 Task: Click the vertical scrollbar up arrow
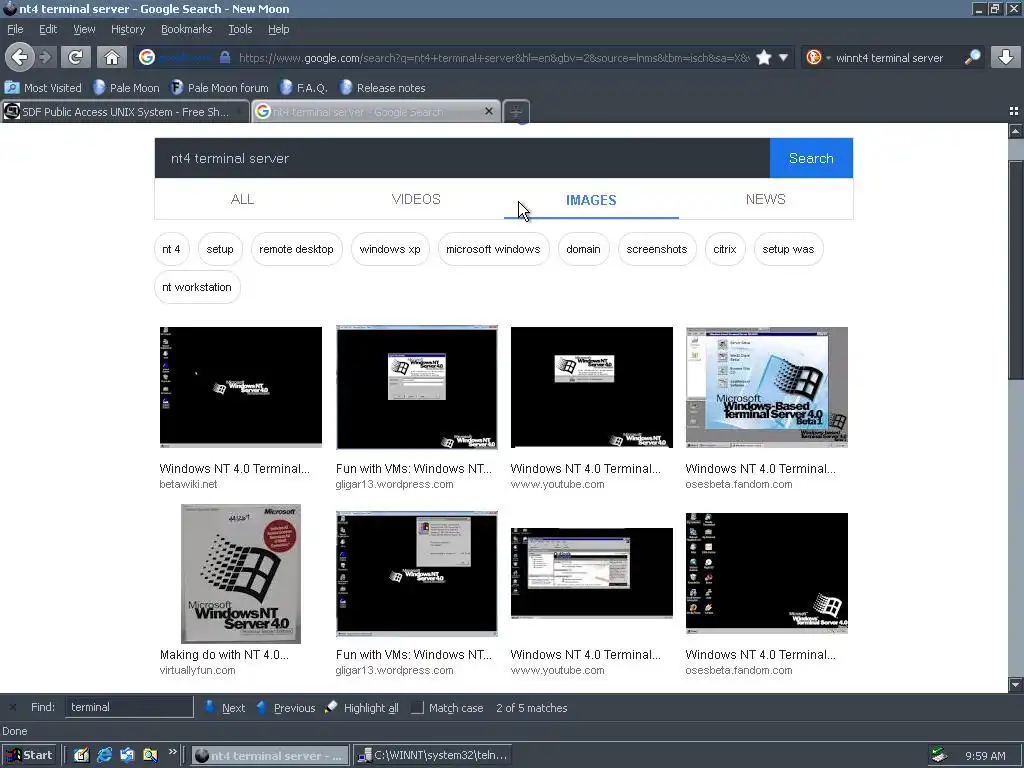(1015, 131)
